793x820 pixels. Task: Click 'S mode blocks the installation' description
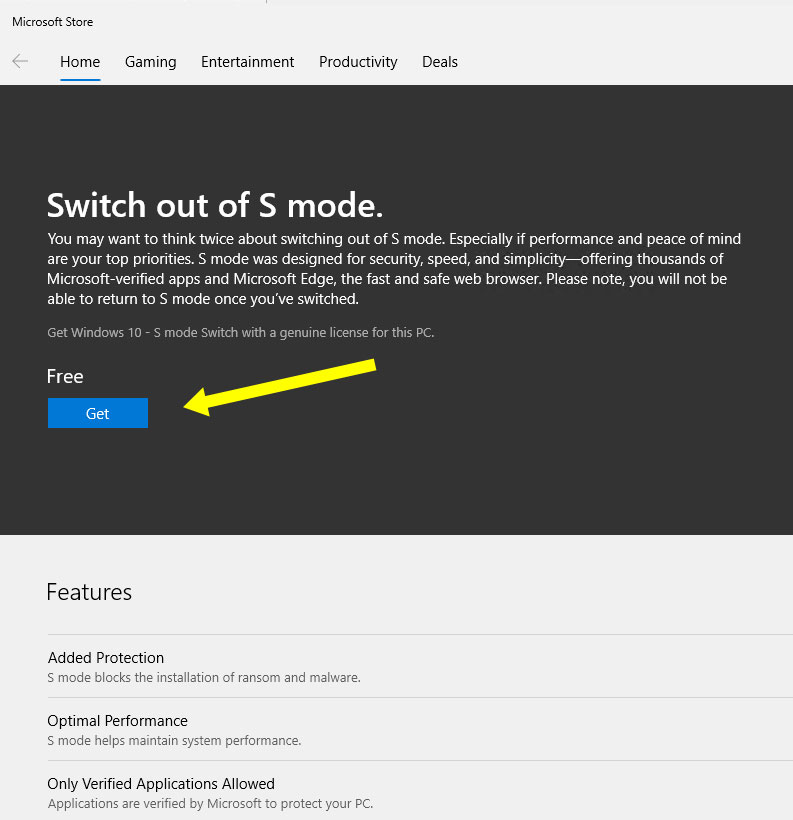tap(204, 677)
